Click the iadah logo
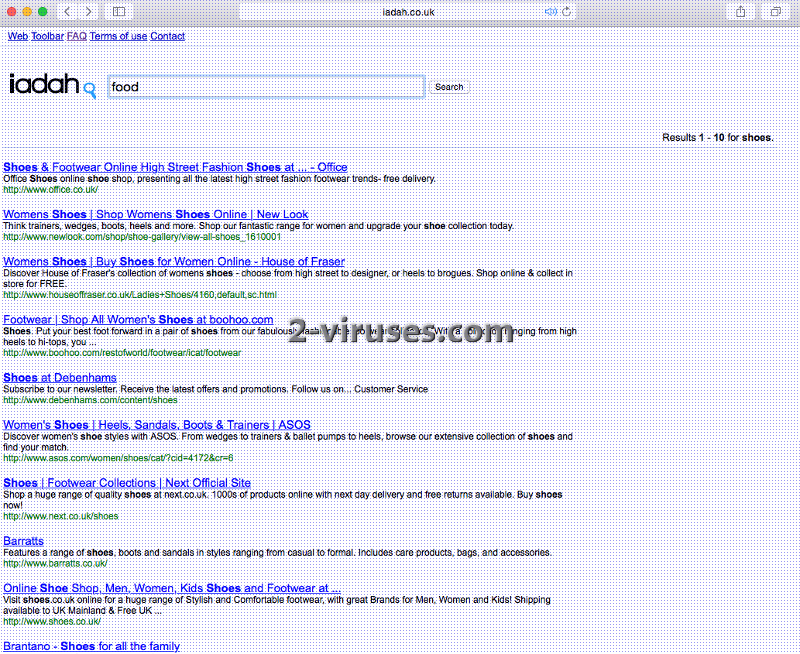 click(x=44, y=84)
